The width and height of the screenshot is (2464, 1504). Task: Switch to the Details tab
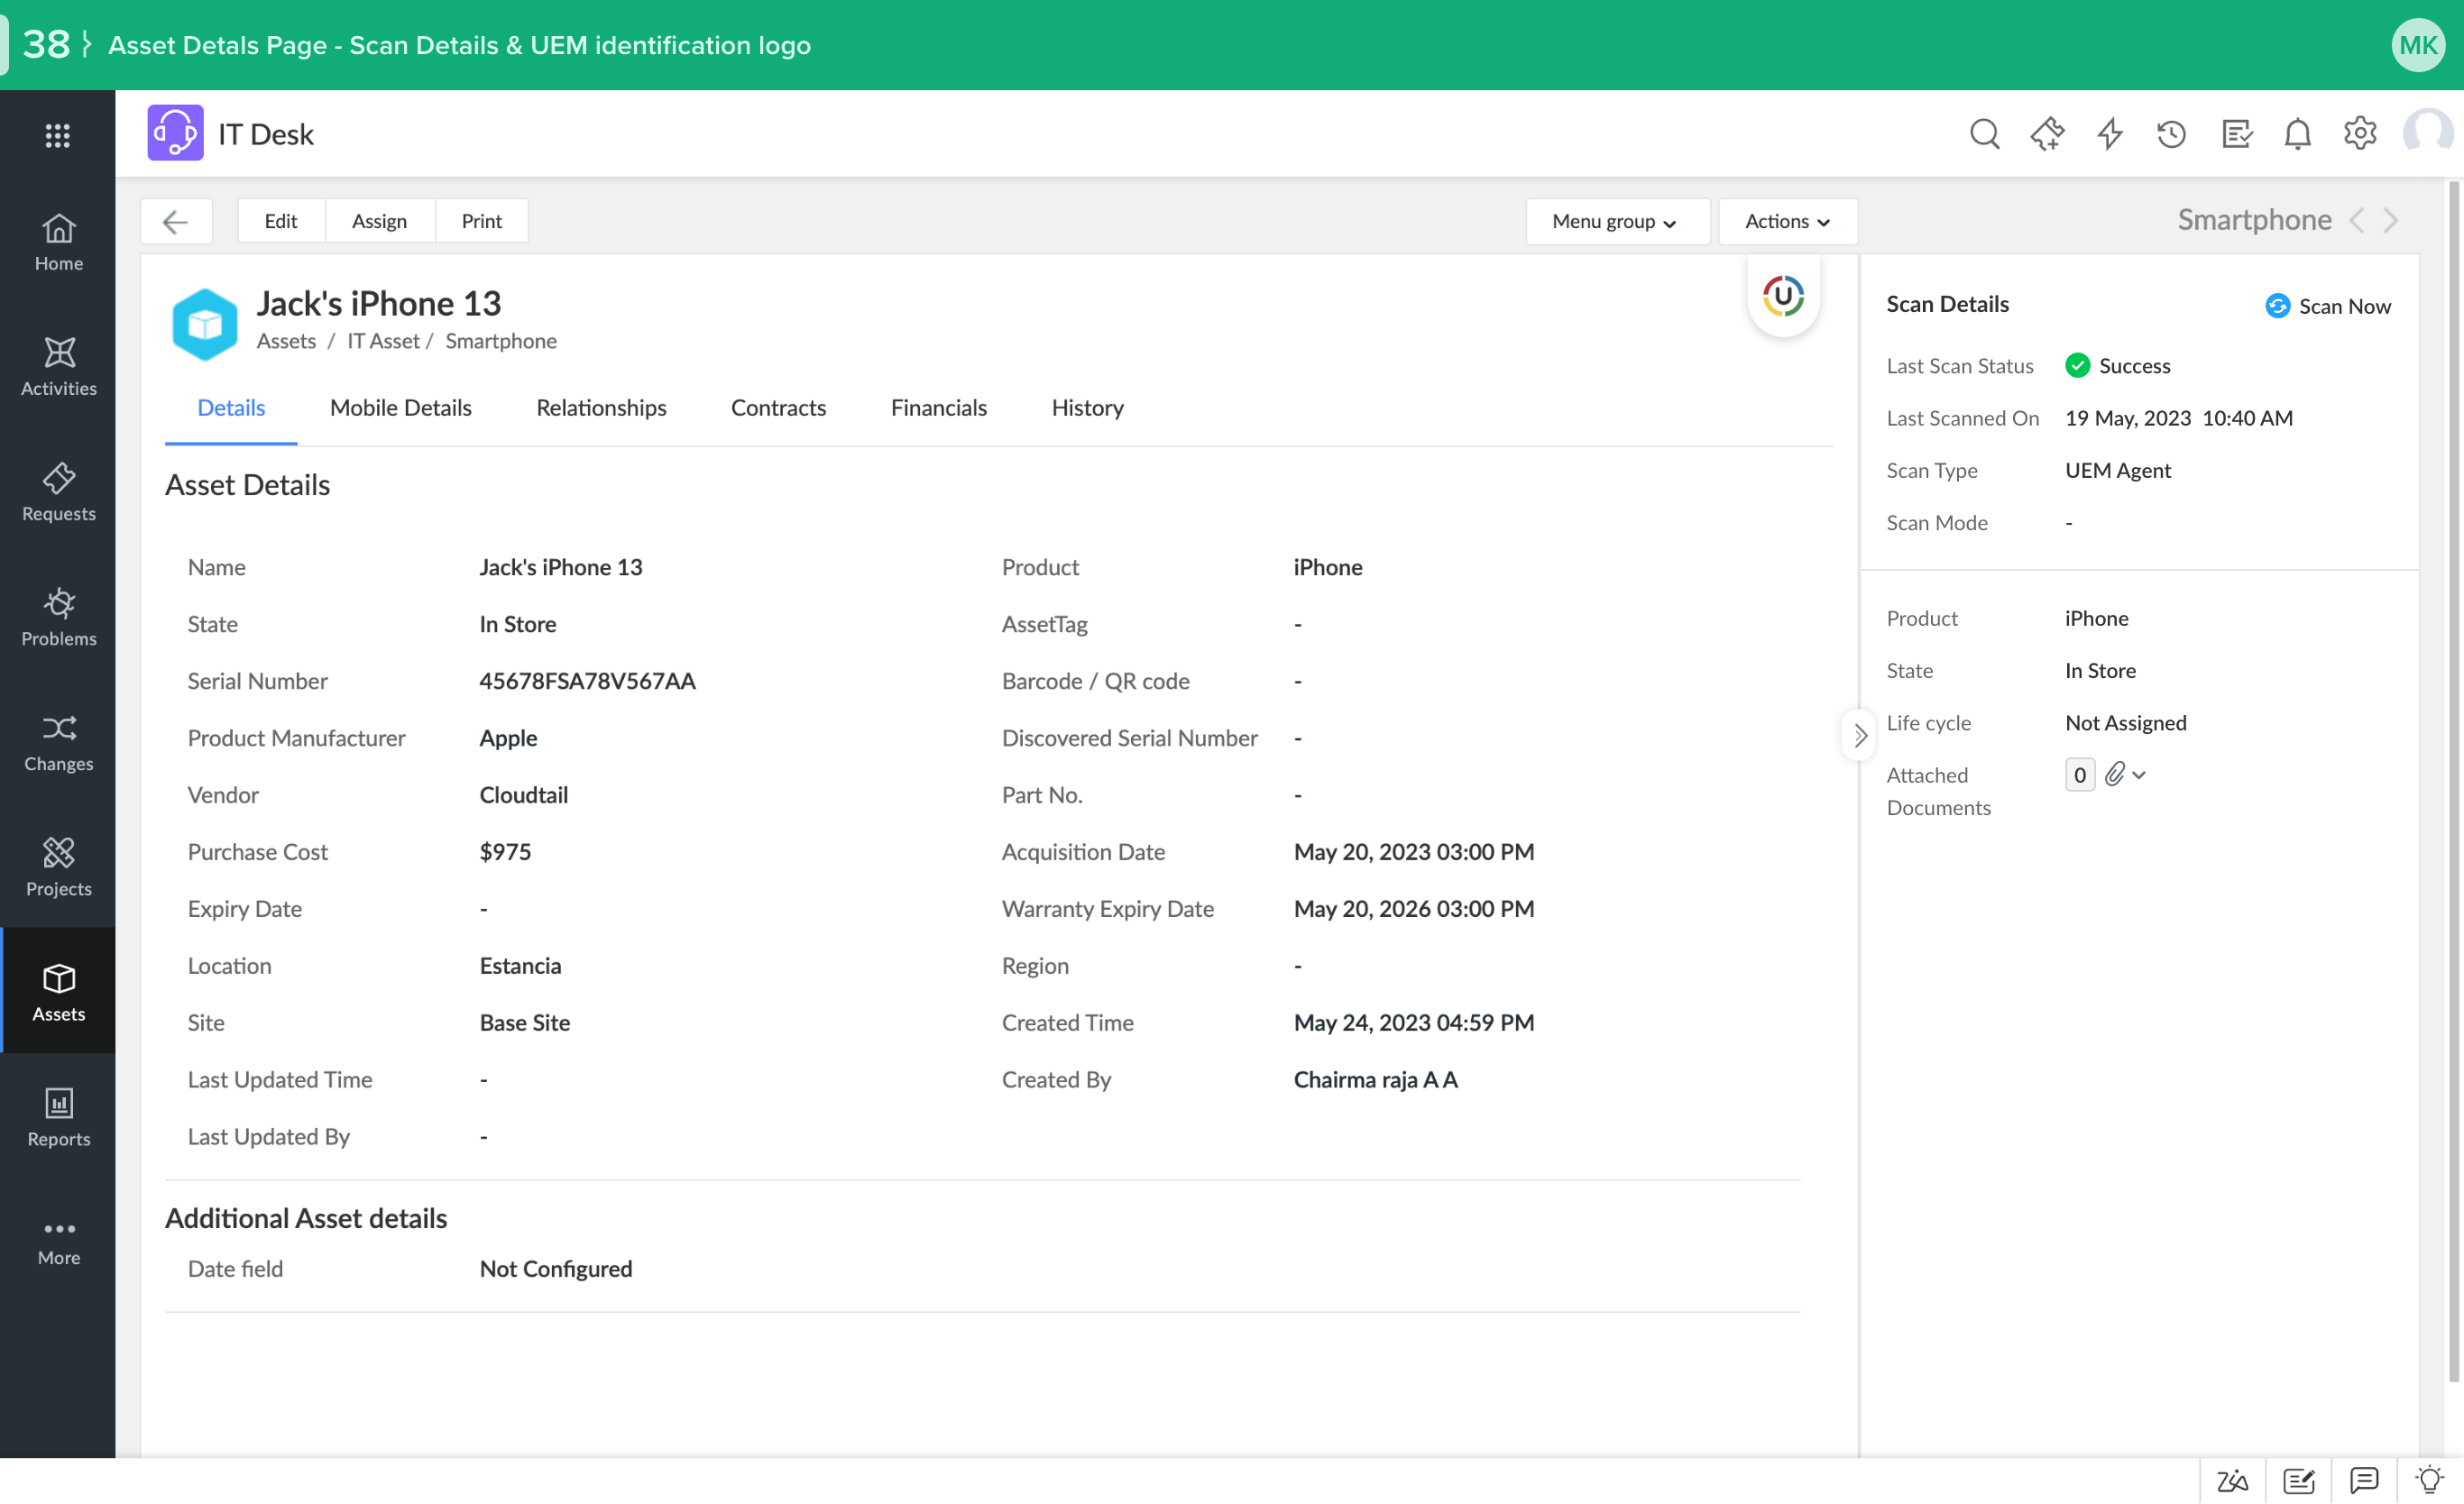pos(231,408)
